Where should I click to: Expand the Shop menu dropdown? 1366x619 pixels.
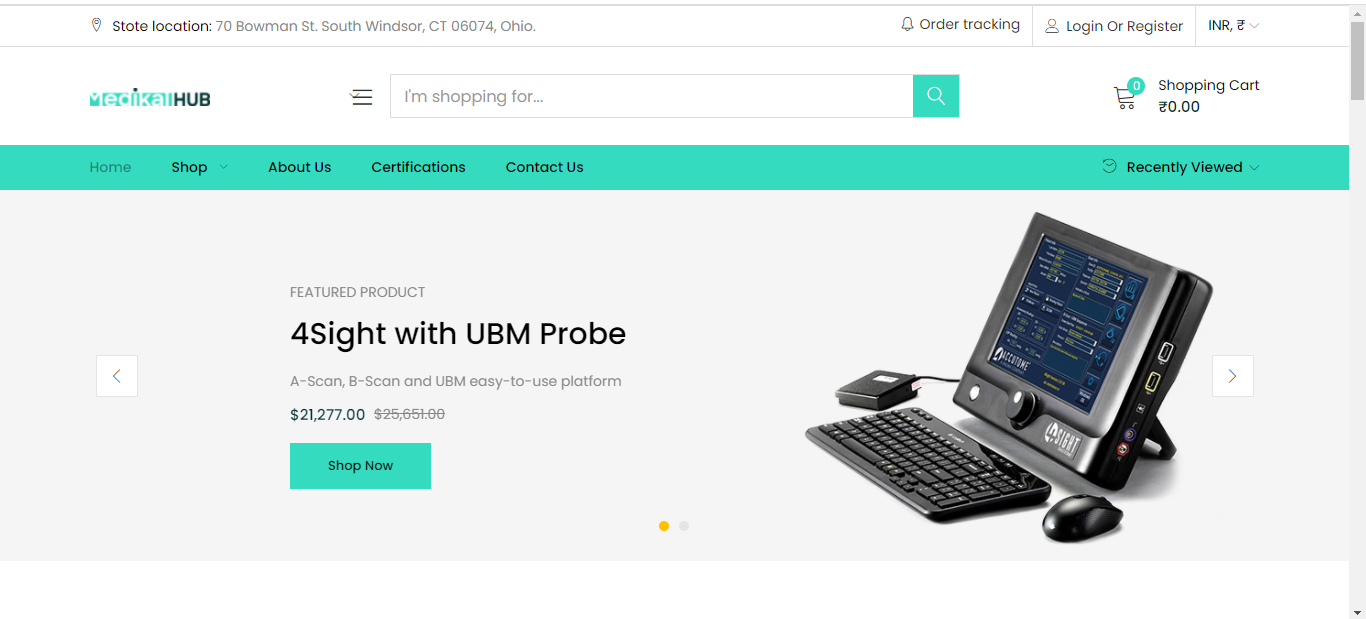point(200,167)
